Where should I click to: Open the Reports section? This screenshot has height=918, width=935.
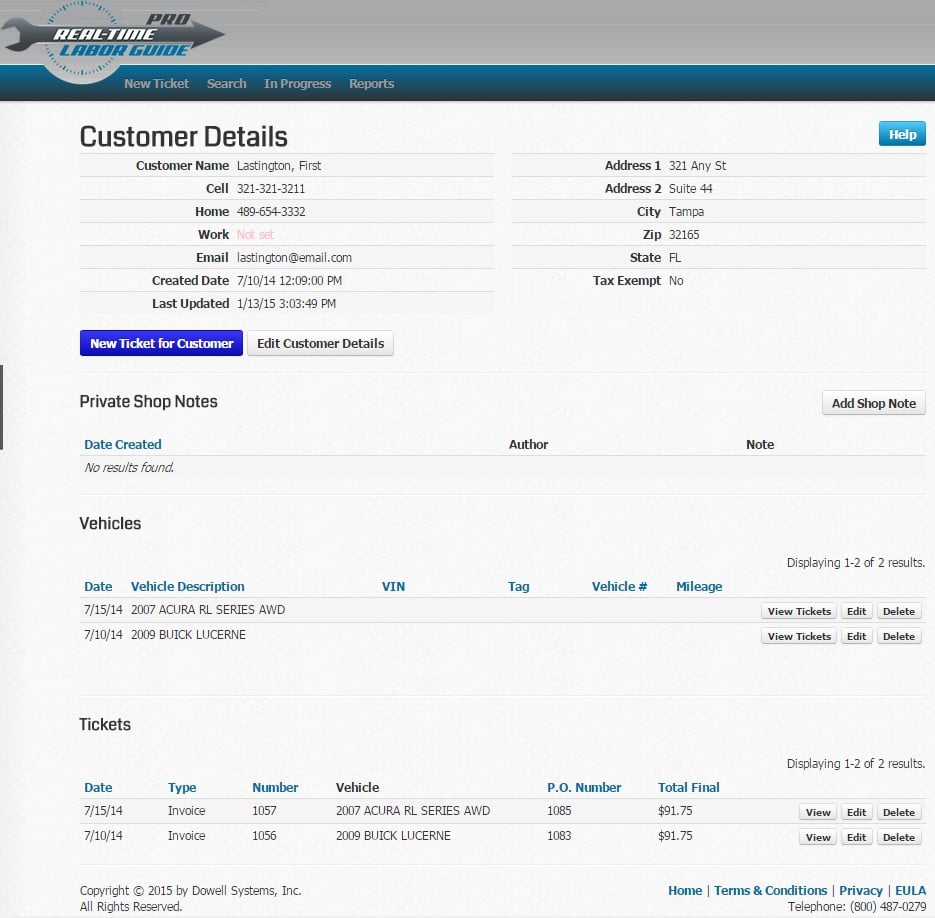[371, 84]
